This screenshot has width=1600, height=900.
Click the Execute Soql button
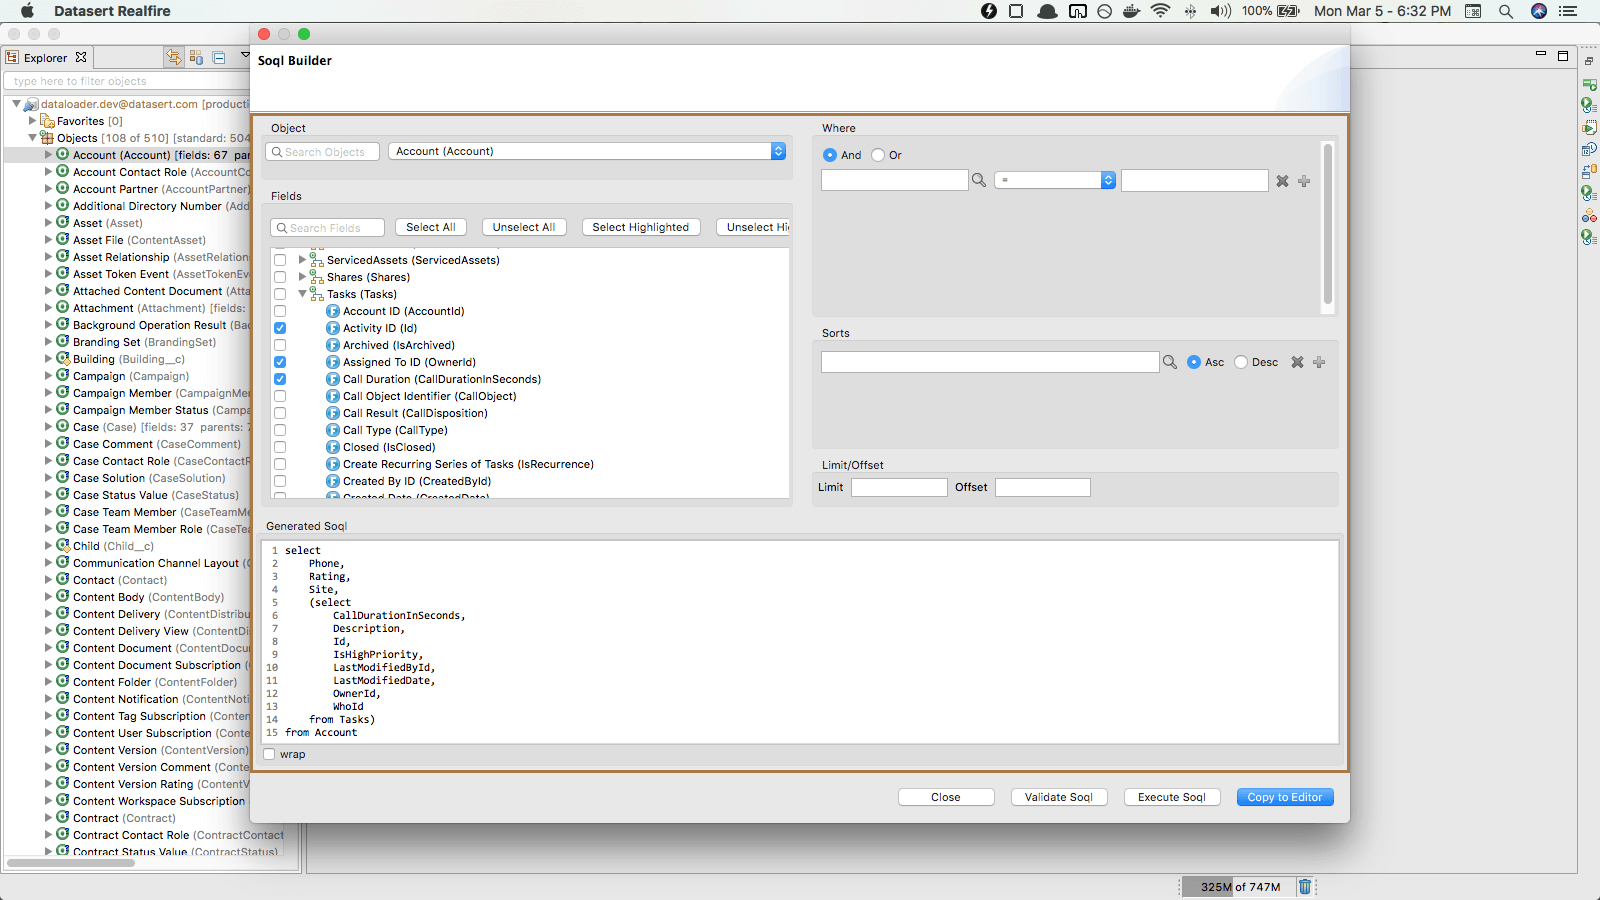[x=1172, y=797]
